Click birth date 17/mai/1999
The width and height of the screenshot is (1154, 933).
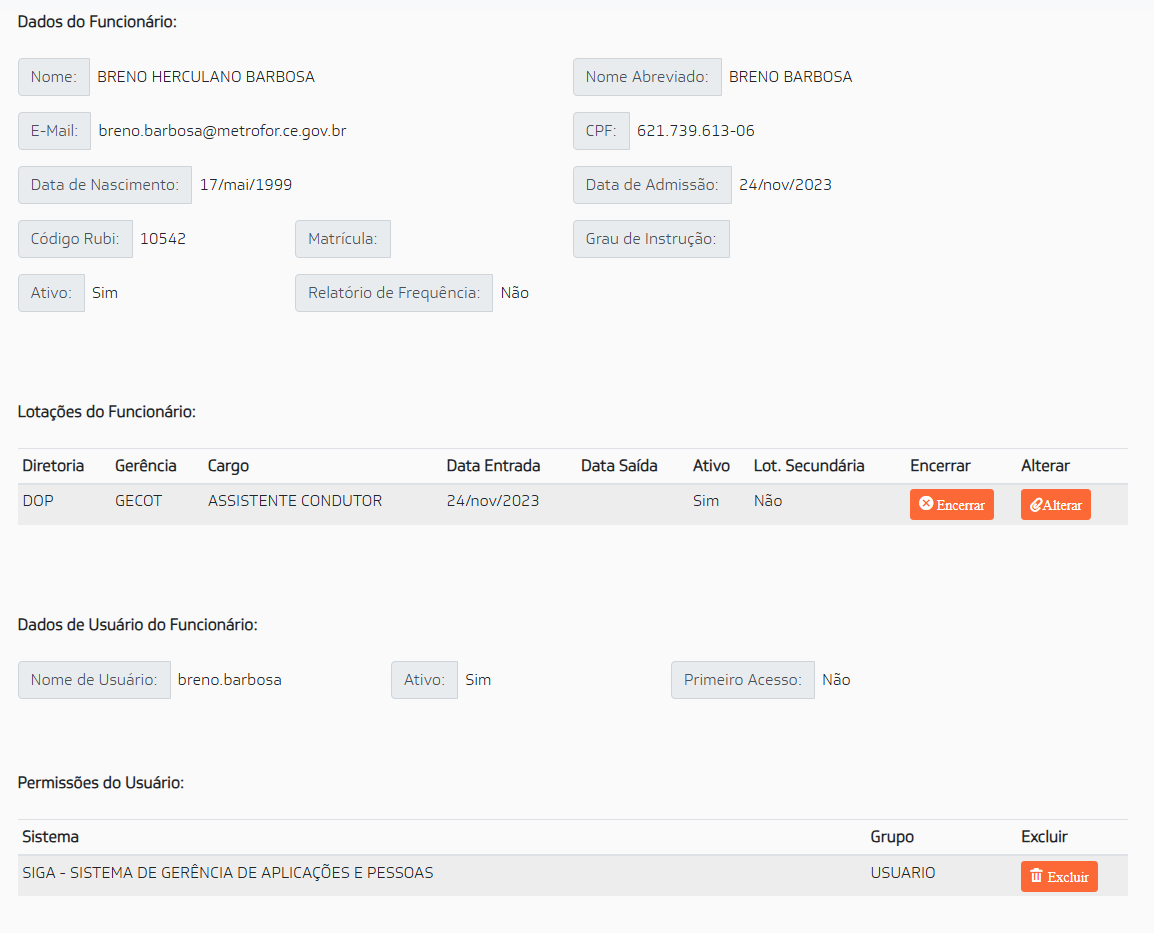click(246, 185)
